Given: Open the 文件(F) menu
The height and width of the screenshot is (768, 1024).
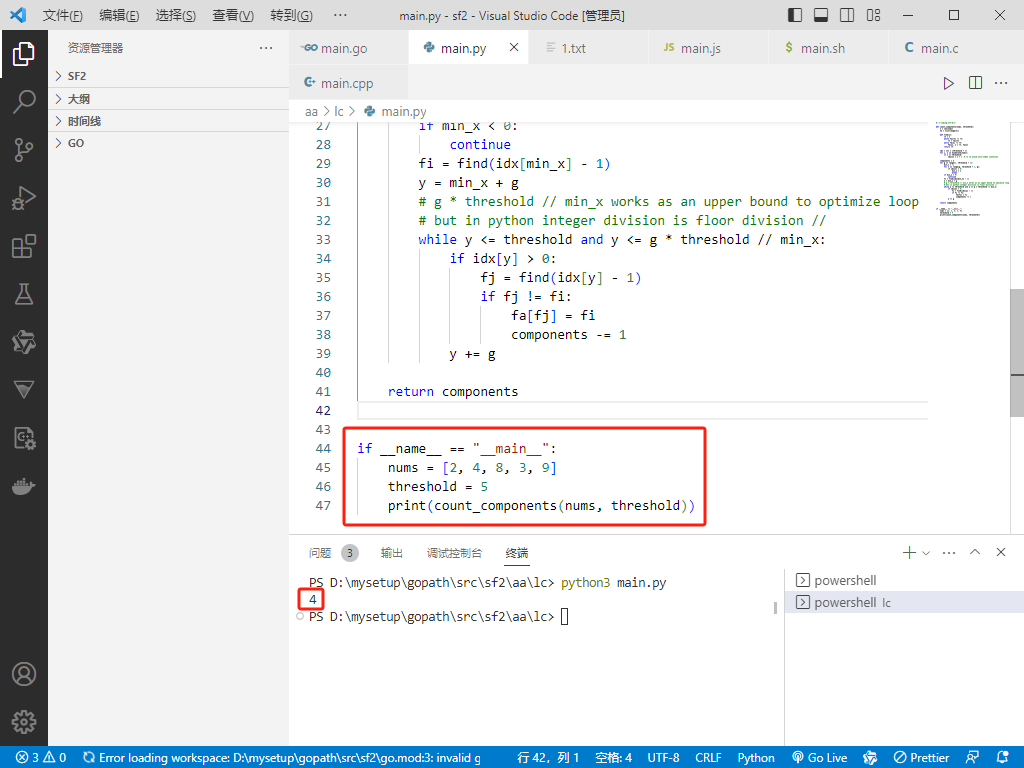Looking at the screenshot, I should (63, 15).
